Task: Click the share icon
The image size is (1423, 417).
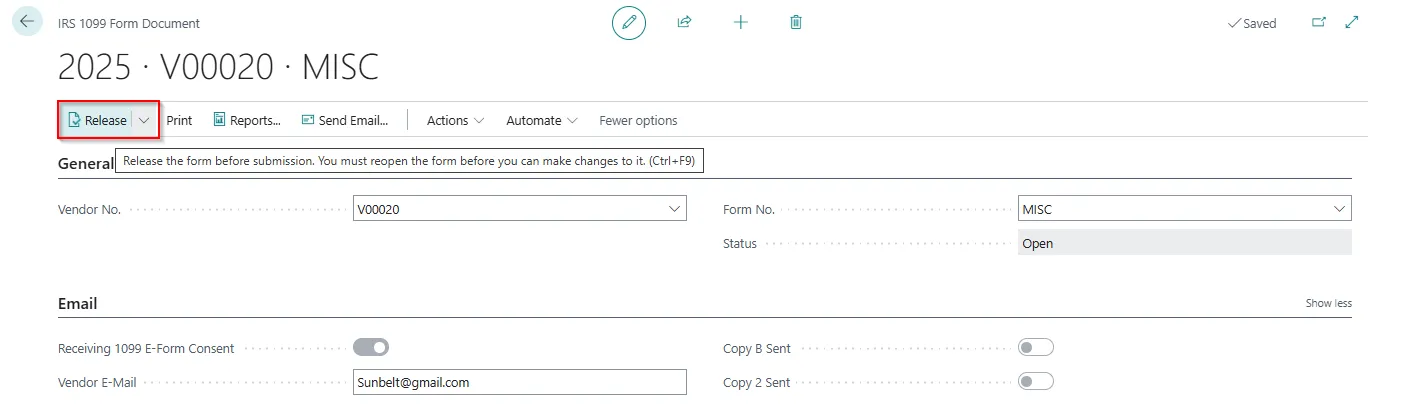Action: [685, 22]
